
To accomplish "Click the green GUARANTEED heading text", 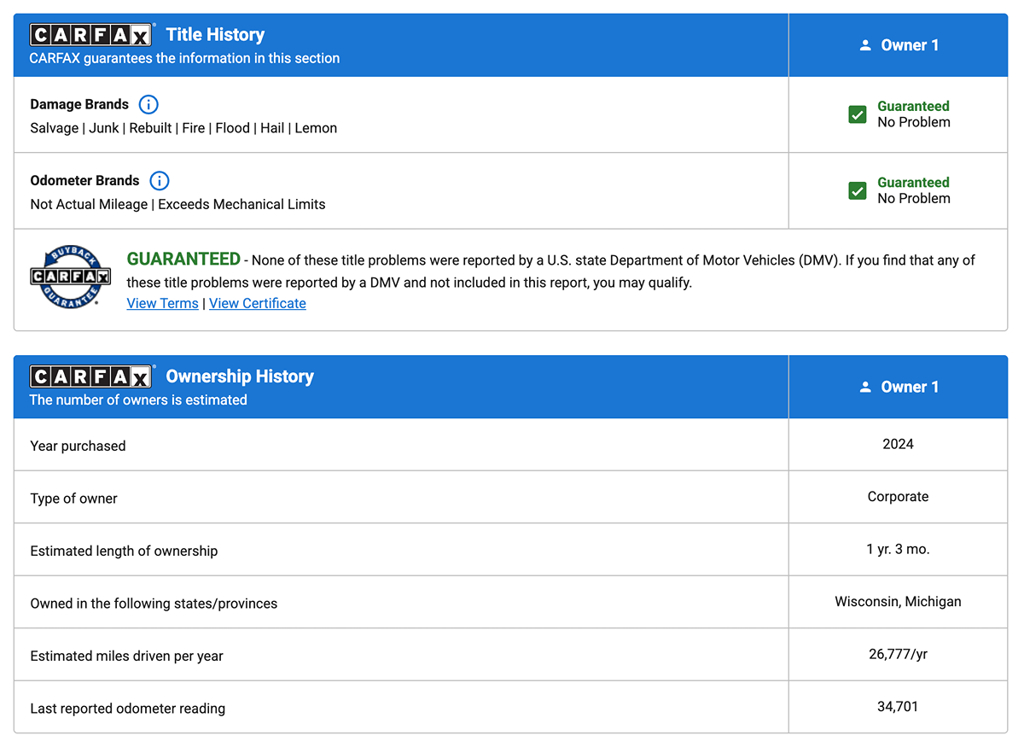I will (183, 259).
